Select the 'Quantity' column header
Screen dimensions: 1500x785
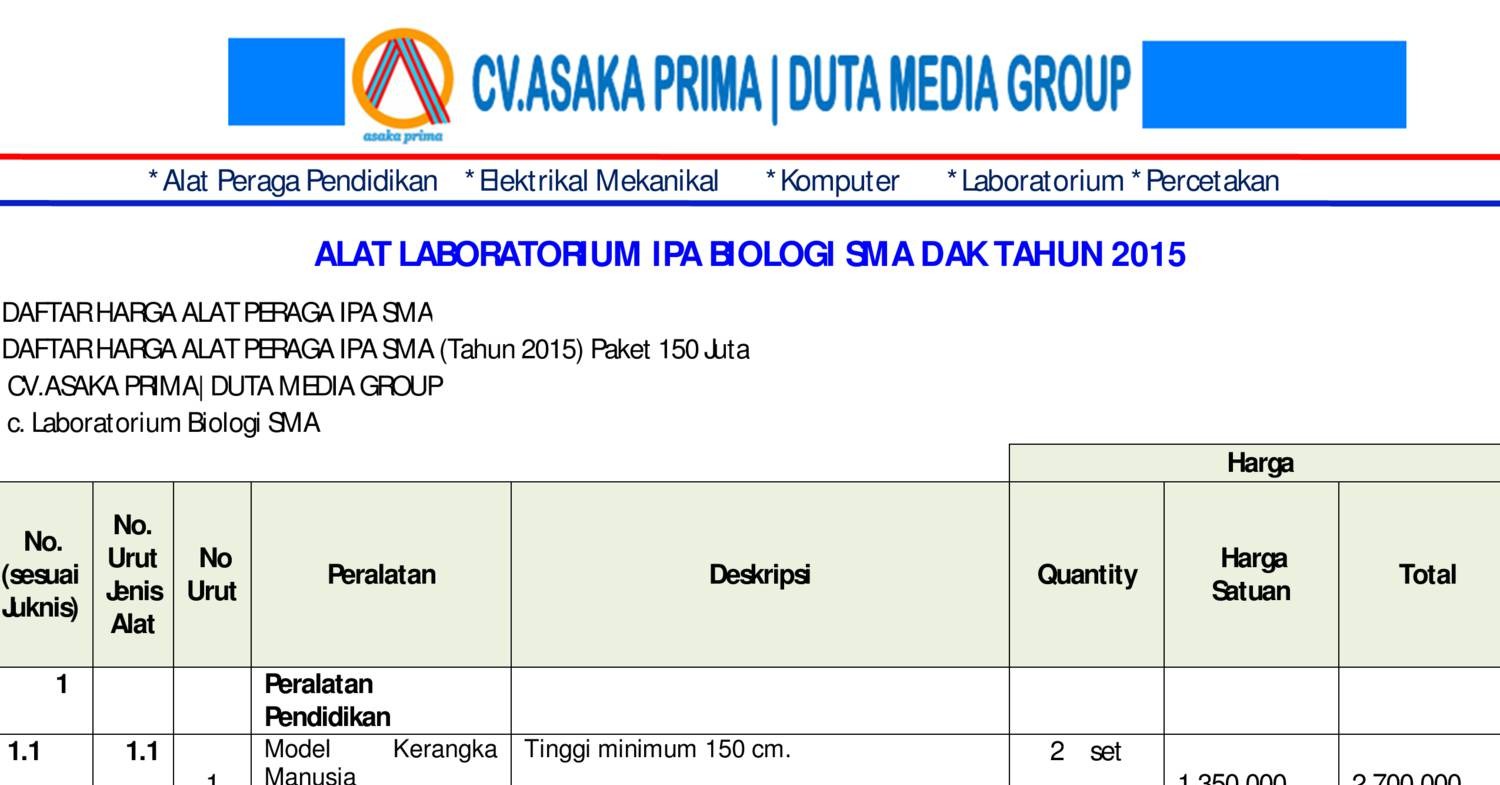click(1086, 575)
